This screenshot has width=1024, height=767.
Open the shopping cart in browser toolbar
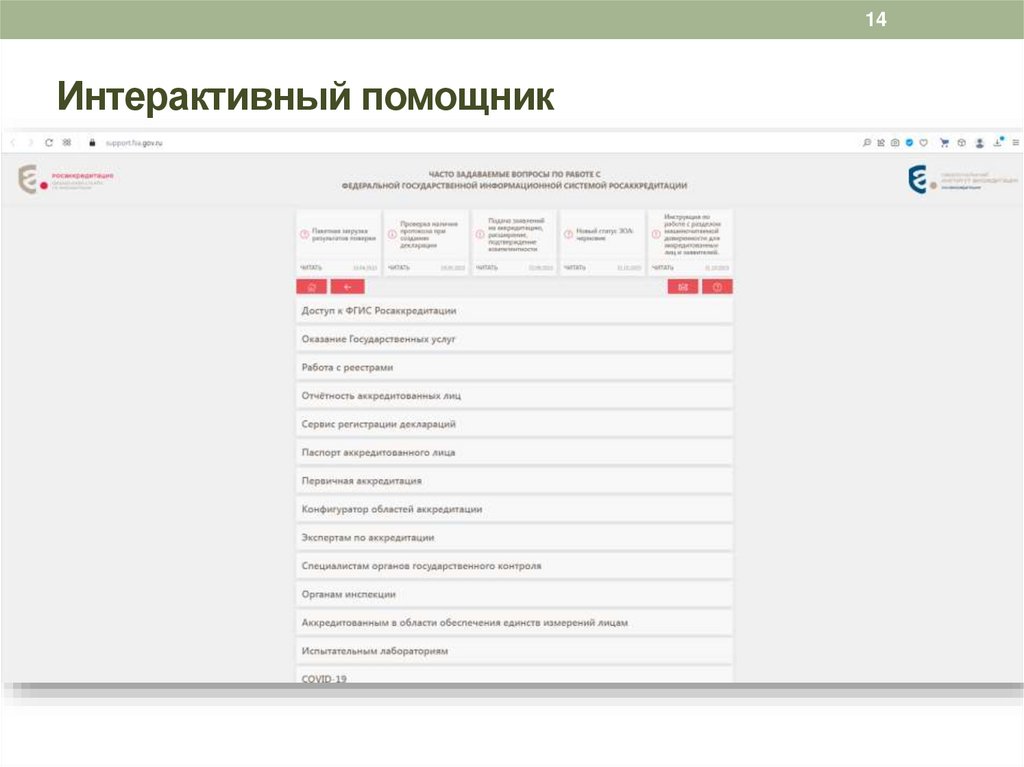click(x=944, y=142)
